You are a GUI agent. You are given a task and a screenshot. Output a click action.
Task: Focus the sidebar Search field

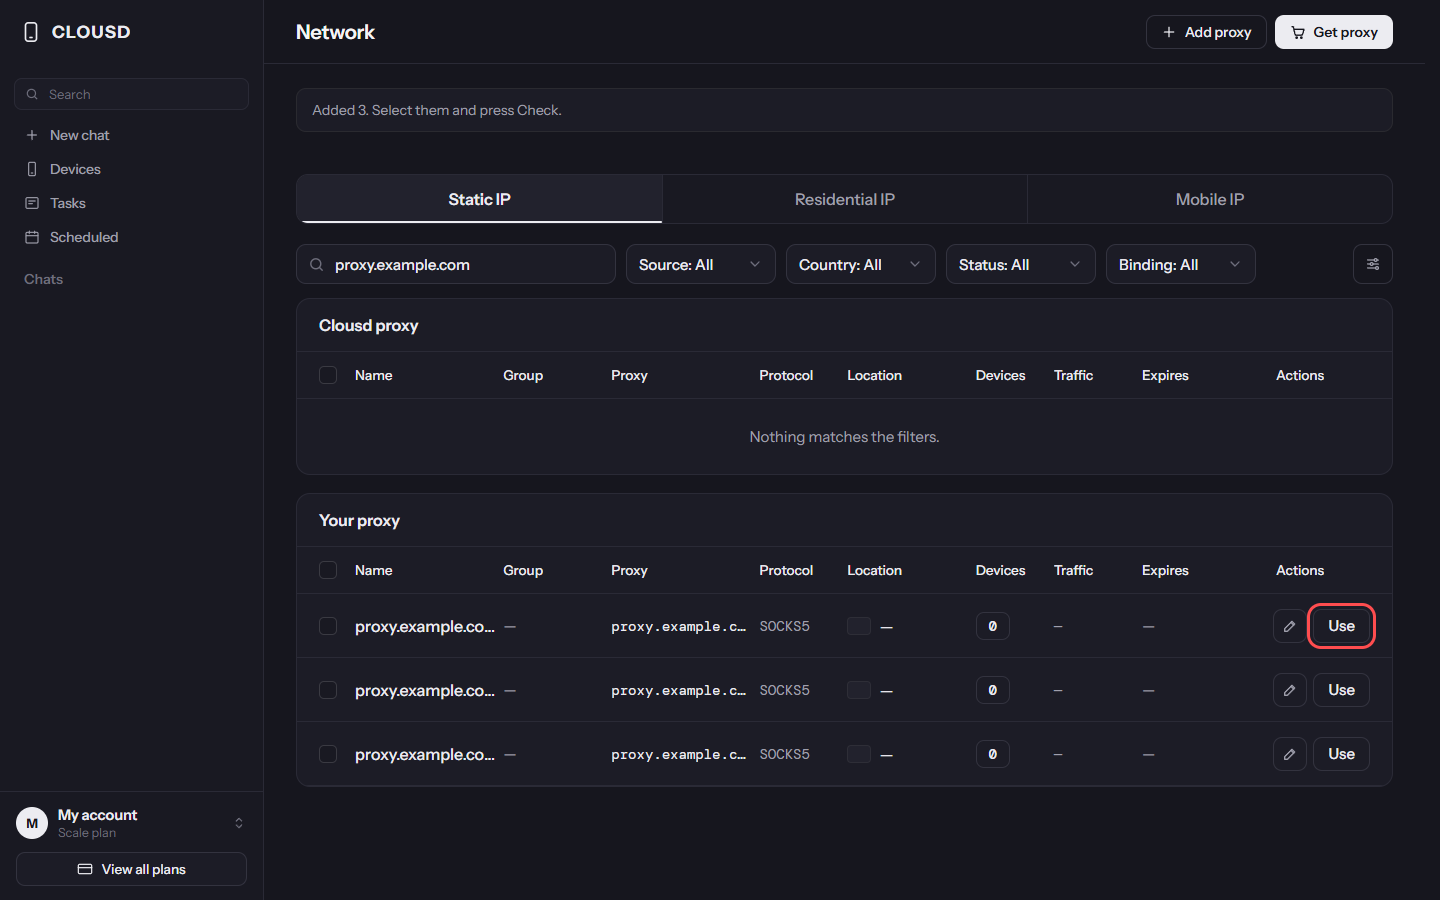131,94
